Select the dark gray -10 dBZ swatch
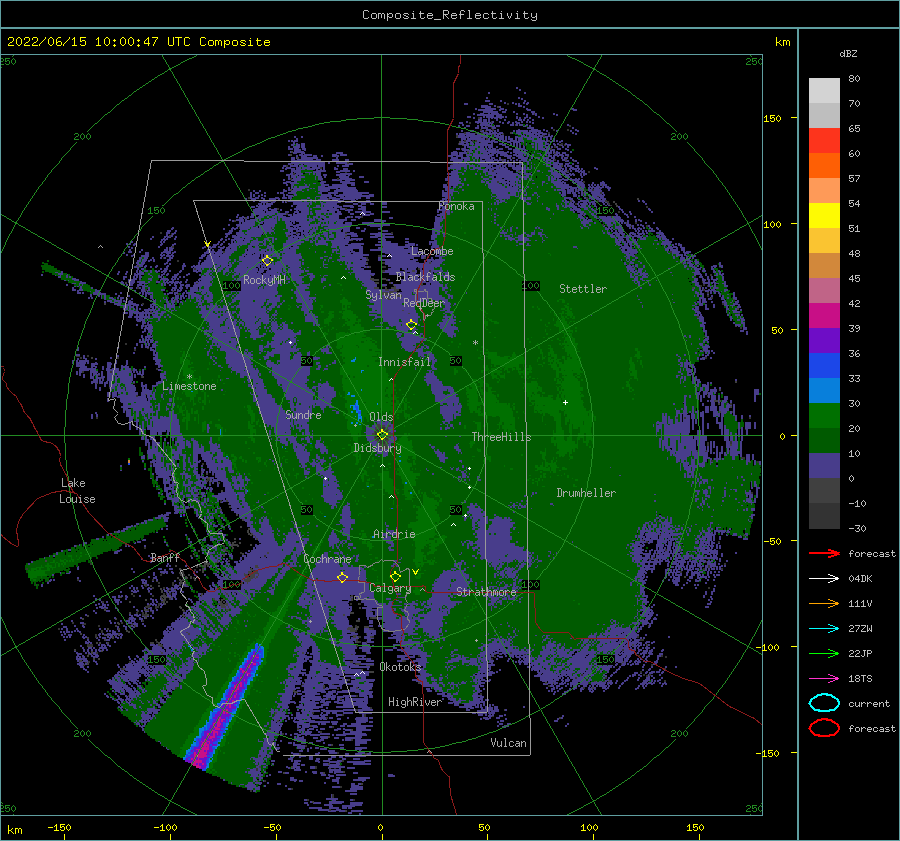 [824, 515]
